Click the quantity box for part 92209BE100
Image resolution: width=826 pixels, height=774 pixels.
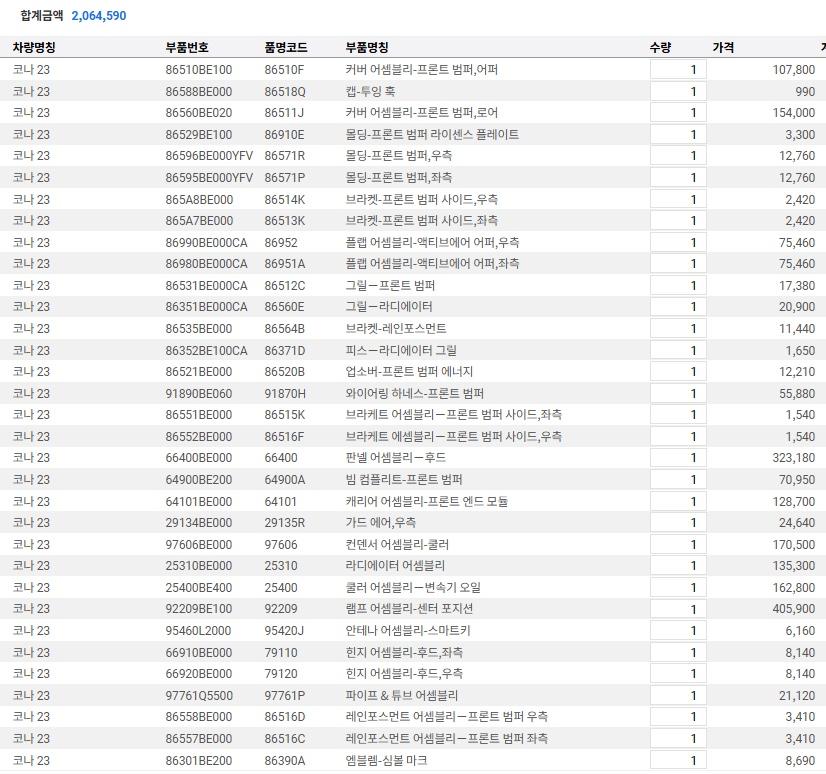[x=678, y=609]
